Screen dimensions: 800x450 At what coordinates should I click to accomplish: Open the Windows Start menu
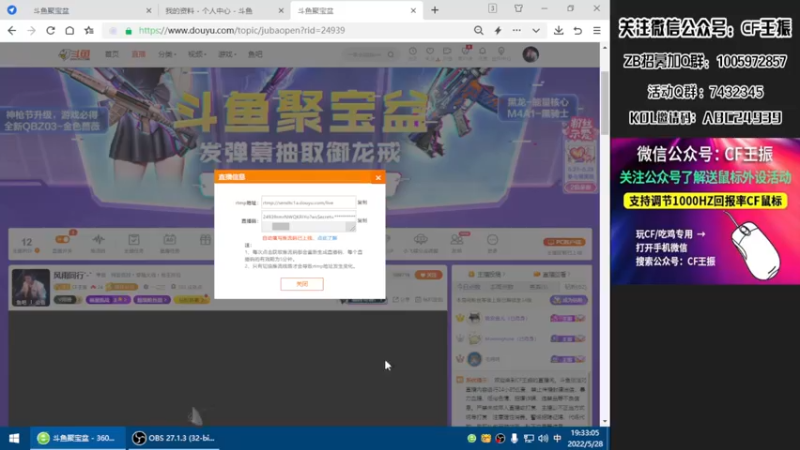pyautogui.click(x=14, y=438)
